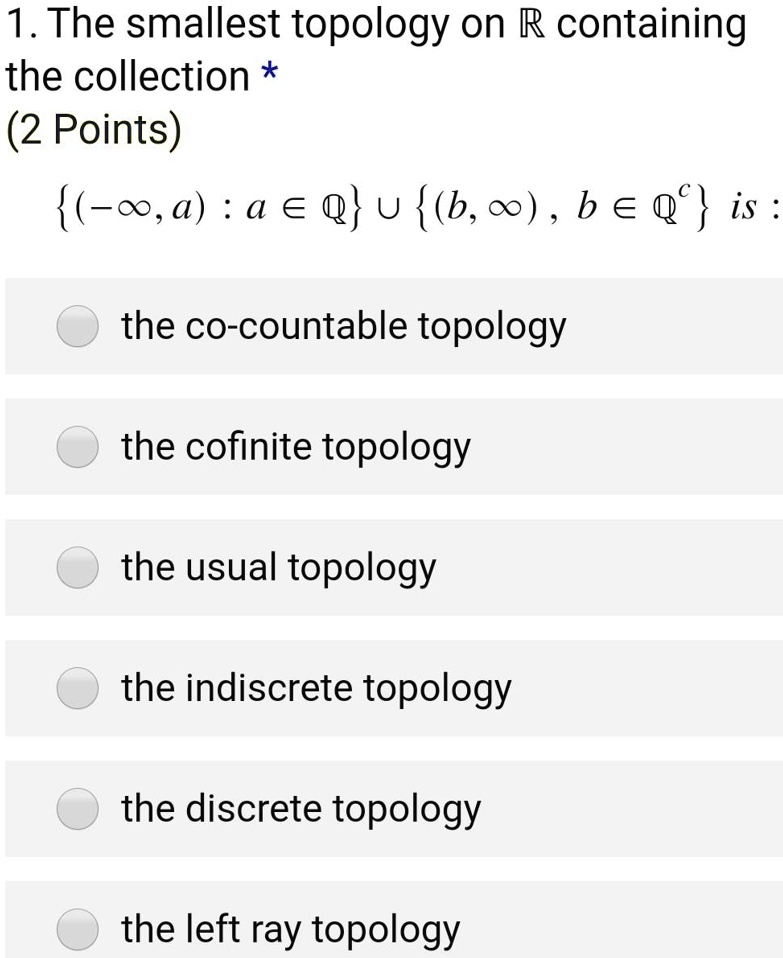This screenshot has height=958, width=783.
Task: Click the left ray topology answer label
Action: 289,930
